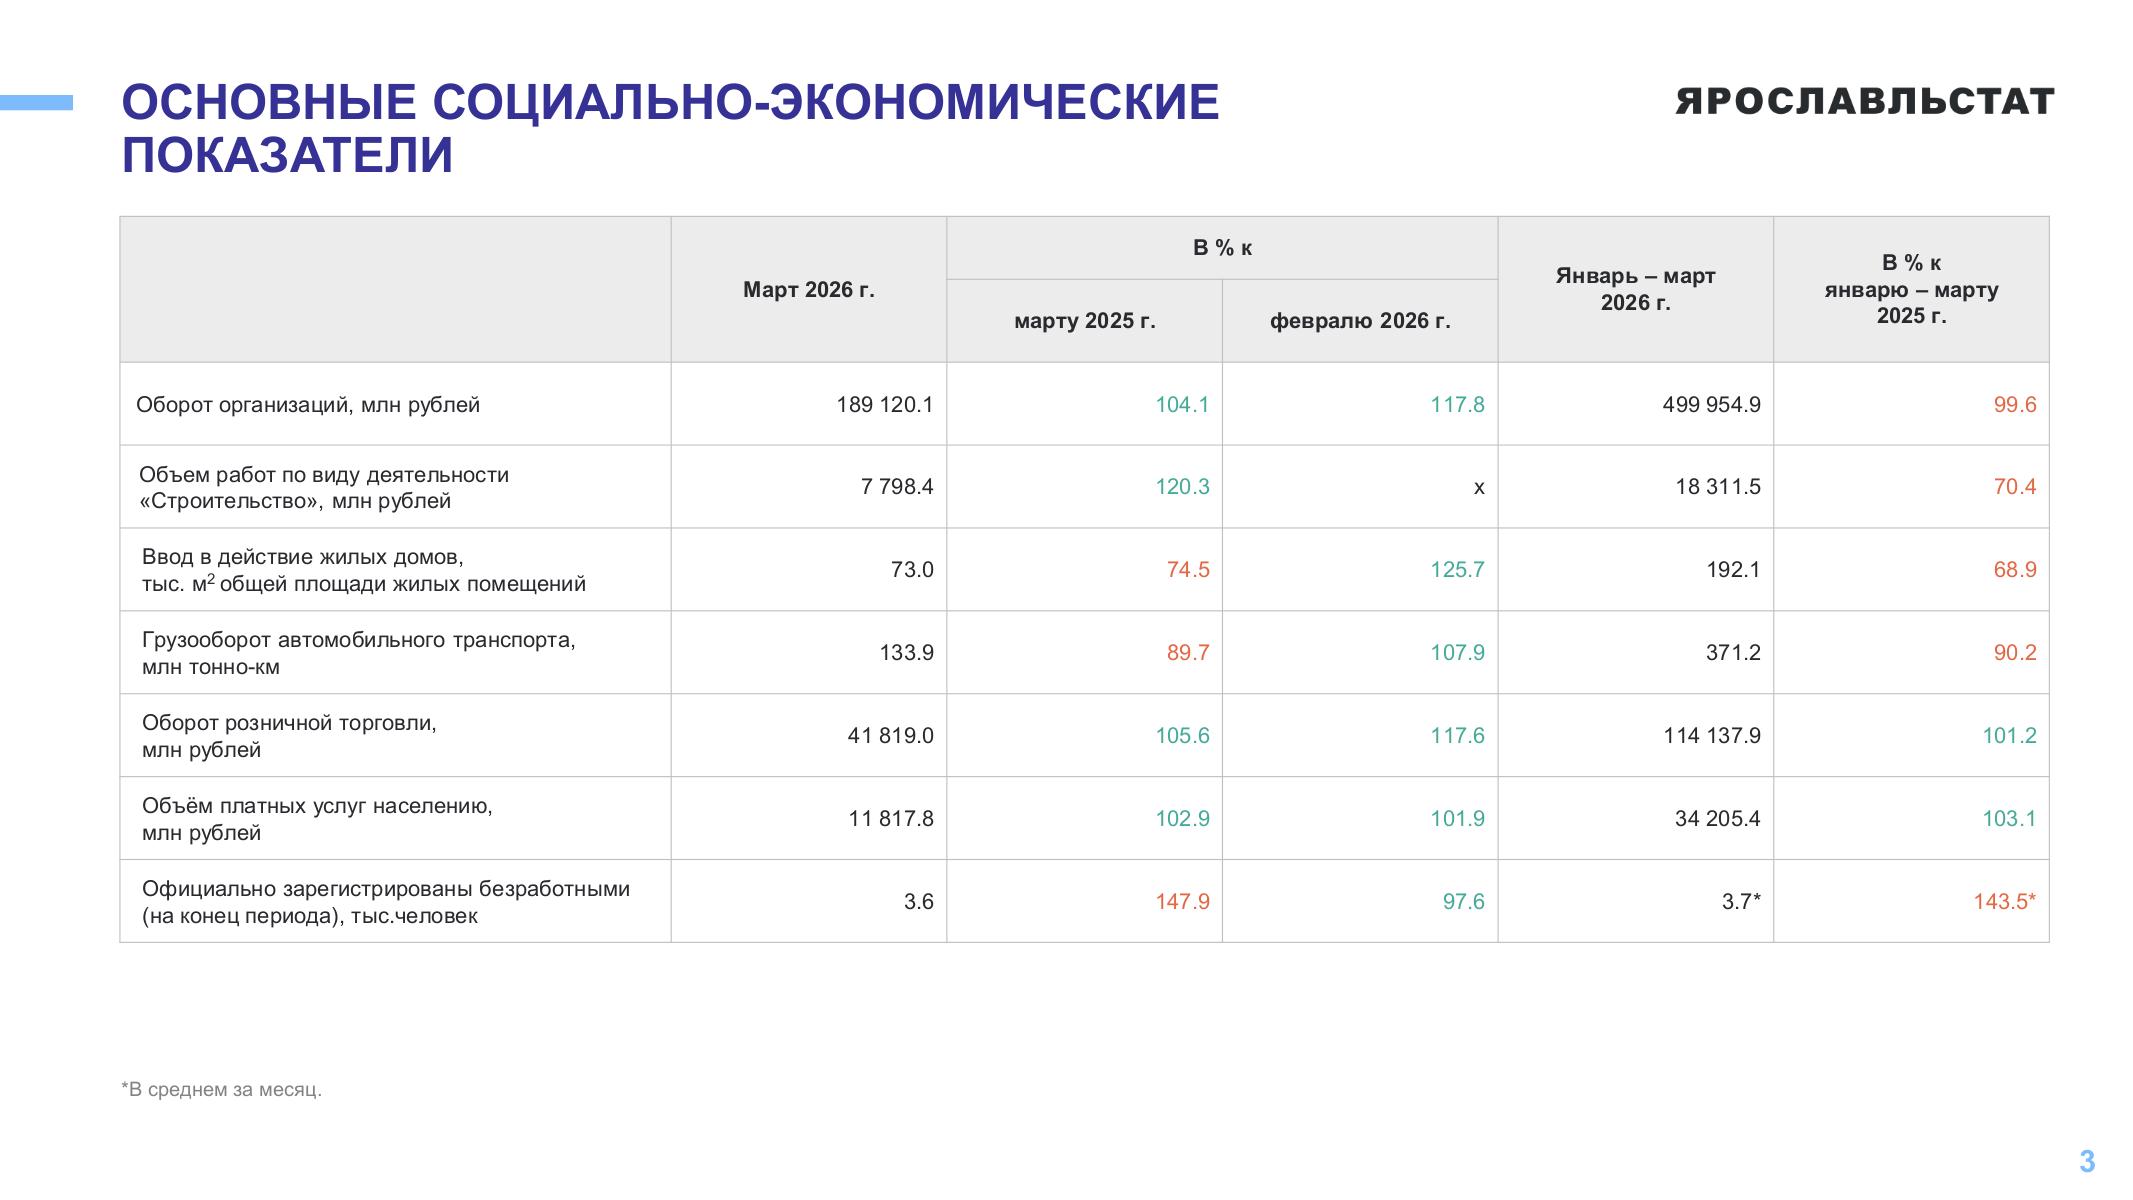
Task: Select the Март 2026 г. column header
Action: pos(808,290)
